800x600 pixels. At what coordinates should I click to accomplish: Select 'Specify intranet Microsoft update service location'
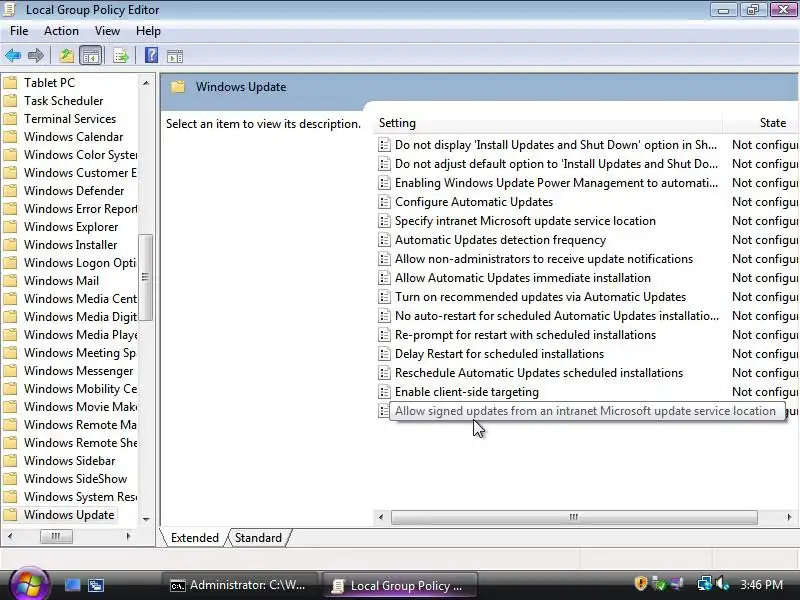tap(525, 221)
